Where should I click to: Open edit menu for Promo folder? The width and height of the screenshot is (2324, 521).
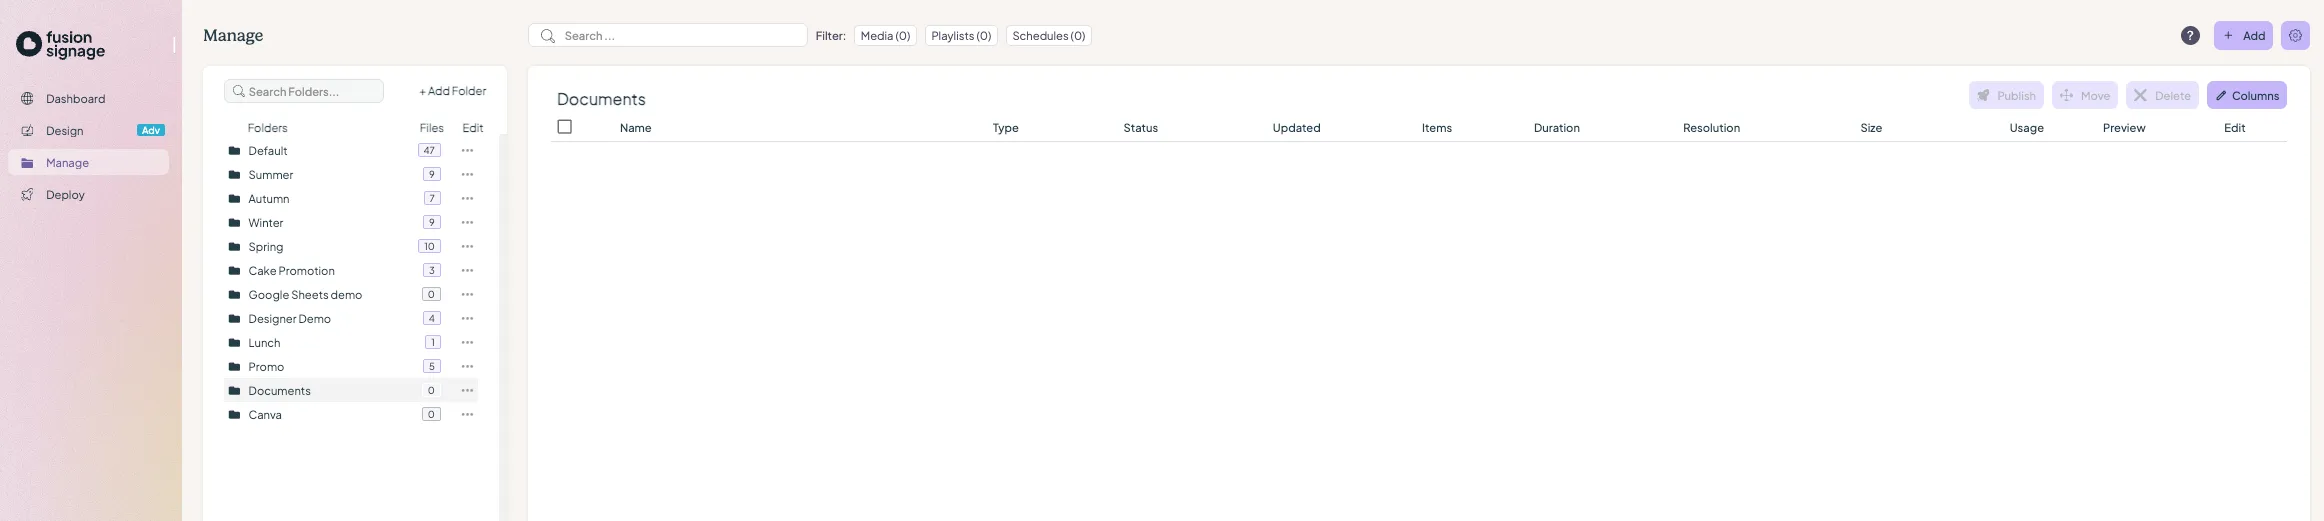point(467,367)
